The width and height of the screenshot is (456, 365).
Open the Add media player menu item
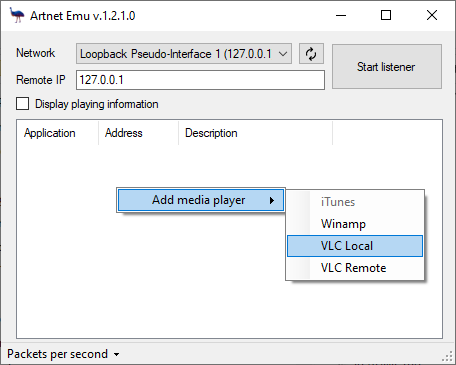(201, 200)
